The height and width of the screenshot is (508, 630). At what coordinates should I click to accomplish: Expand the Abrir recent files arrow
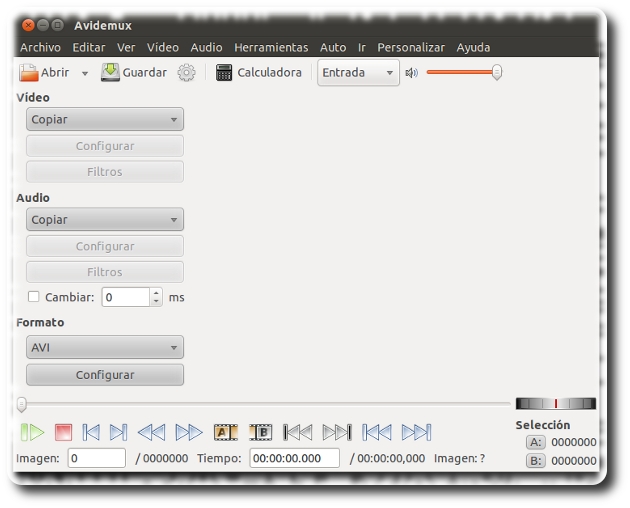[85, 74]
